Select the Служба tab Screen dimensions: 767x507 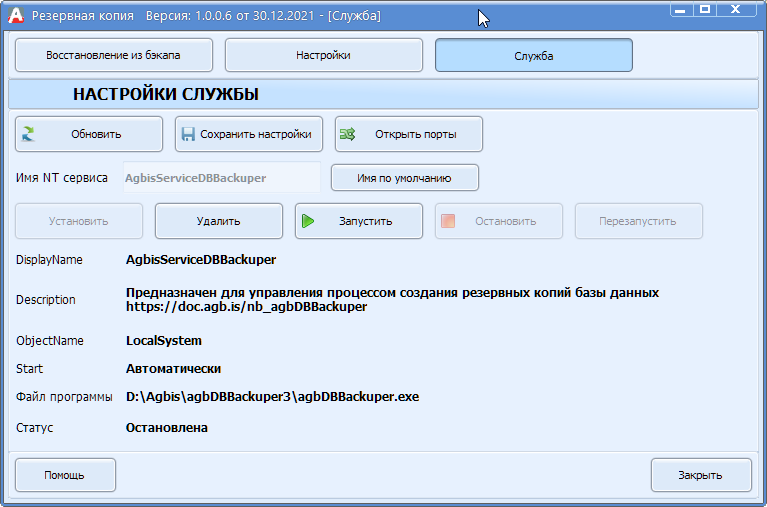pos(534,55)
